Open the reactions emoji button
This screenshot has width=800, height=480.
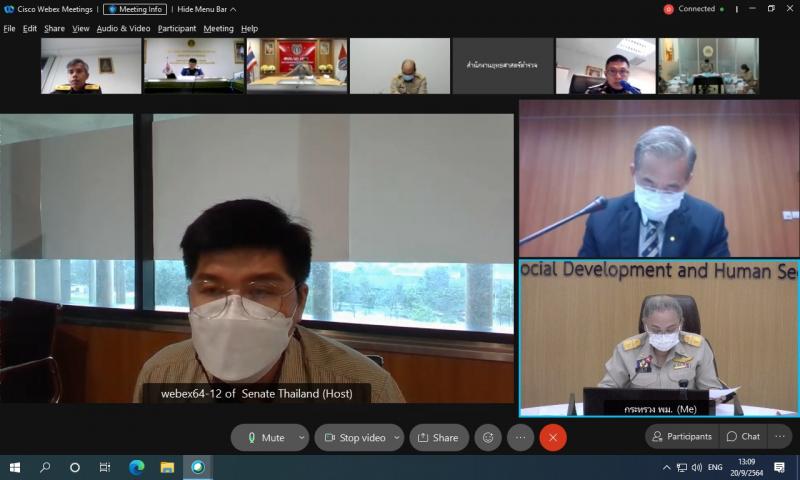(488, 438)
